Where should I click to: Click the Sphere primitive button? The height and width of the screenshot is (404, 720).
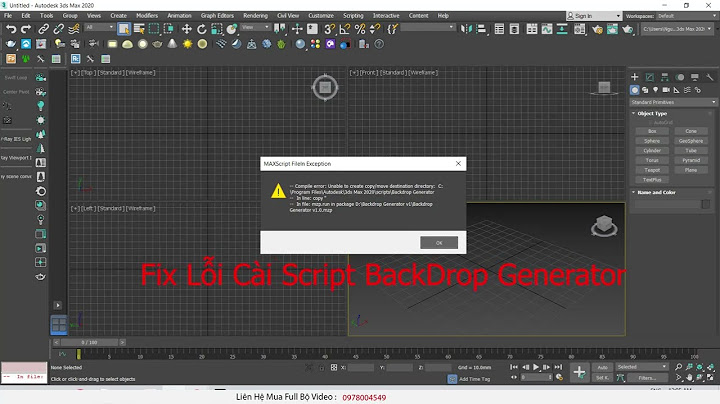652,141
